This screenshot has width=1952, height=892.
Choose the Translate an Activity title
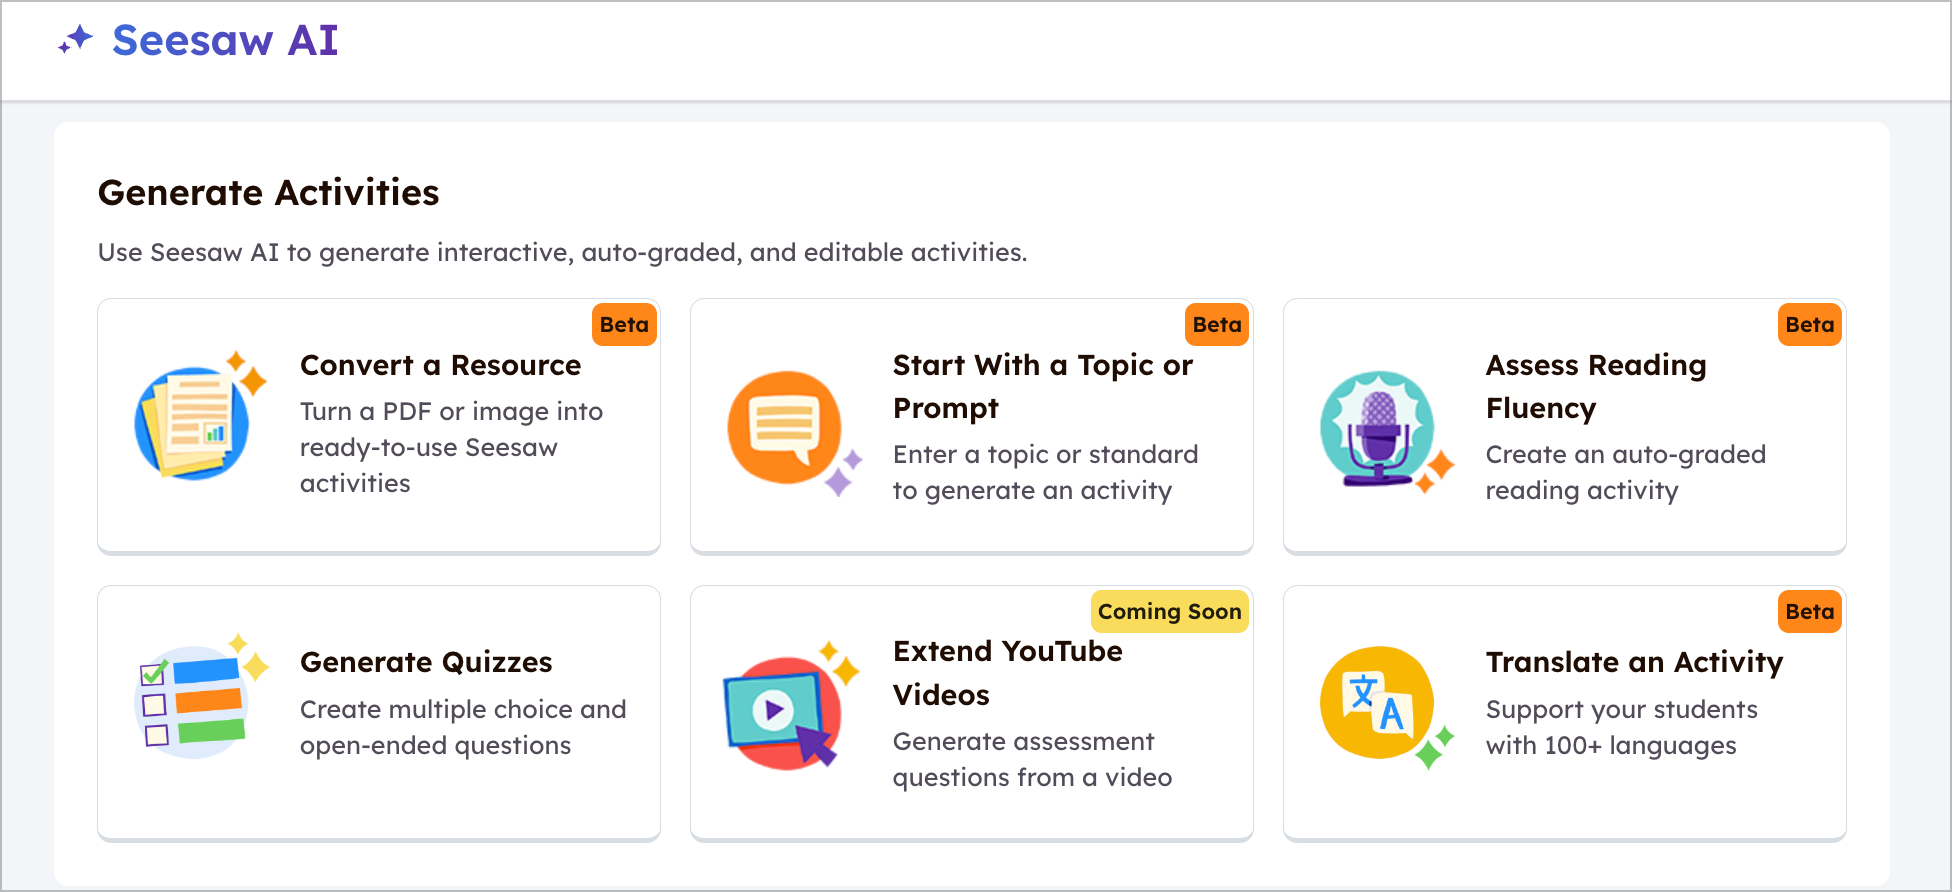coord(1634,662)
